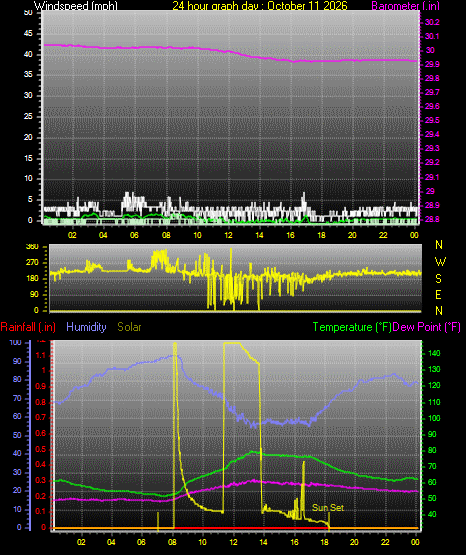Click the Dew Point (°F) legend label
Image resolution: width=466 pixels, height=555 pixels.
click(x=427, y=327)
